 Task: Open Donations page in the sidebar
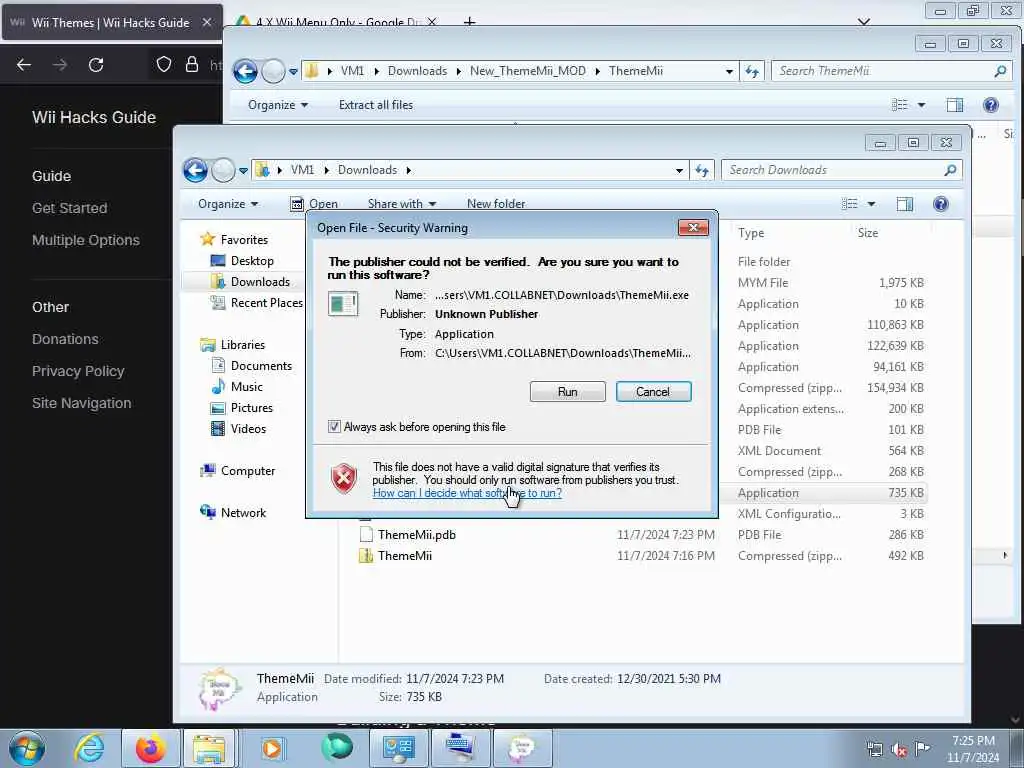(x=65, y=339)
